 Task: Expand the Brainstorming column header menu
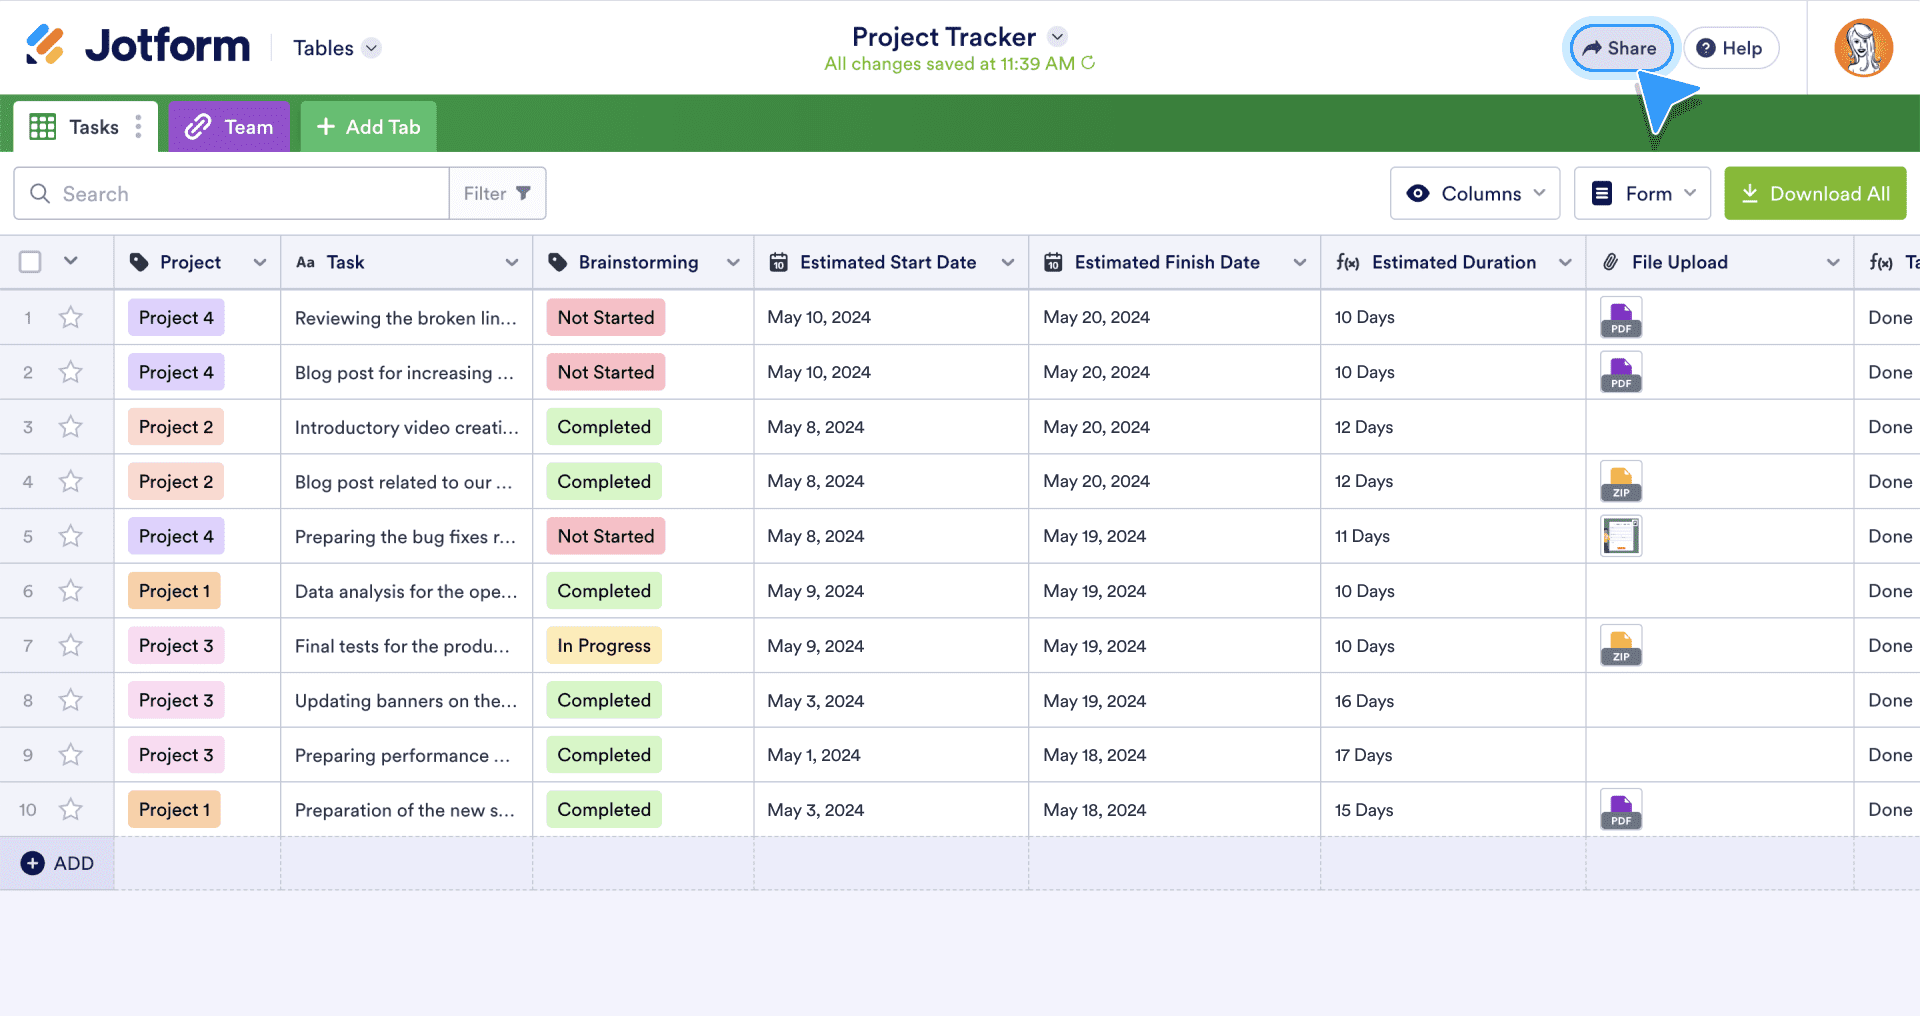(x=733, y=262)
